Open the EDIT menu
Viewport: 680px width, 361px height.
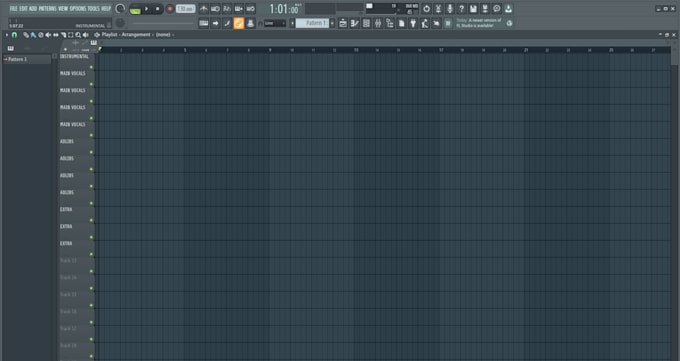(23, 8)
